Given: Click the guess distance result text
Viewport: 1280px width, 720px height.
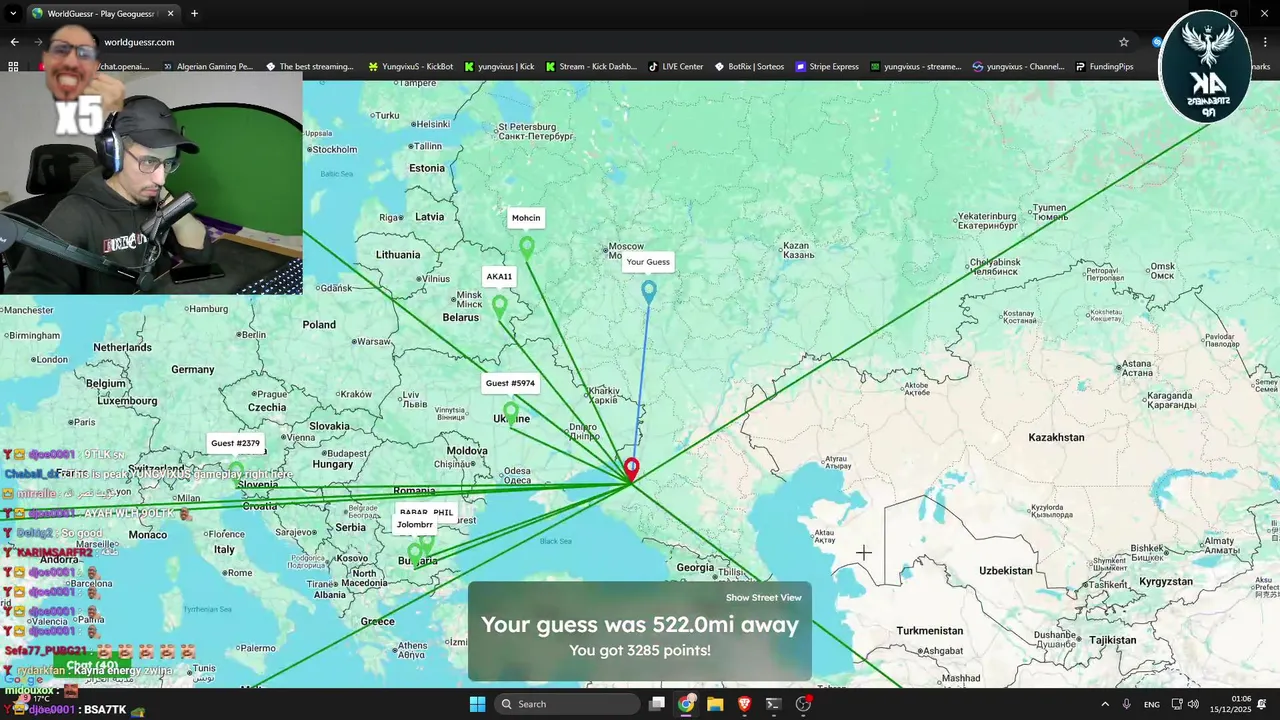Looking at the screenshot, I should (x=640, y=625).
